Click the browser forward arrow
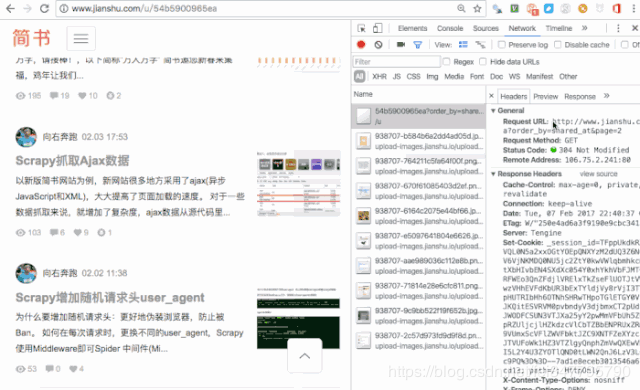640x390 pixels. click(27, 9)
